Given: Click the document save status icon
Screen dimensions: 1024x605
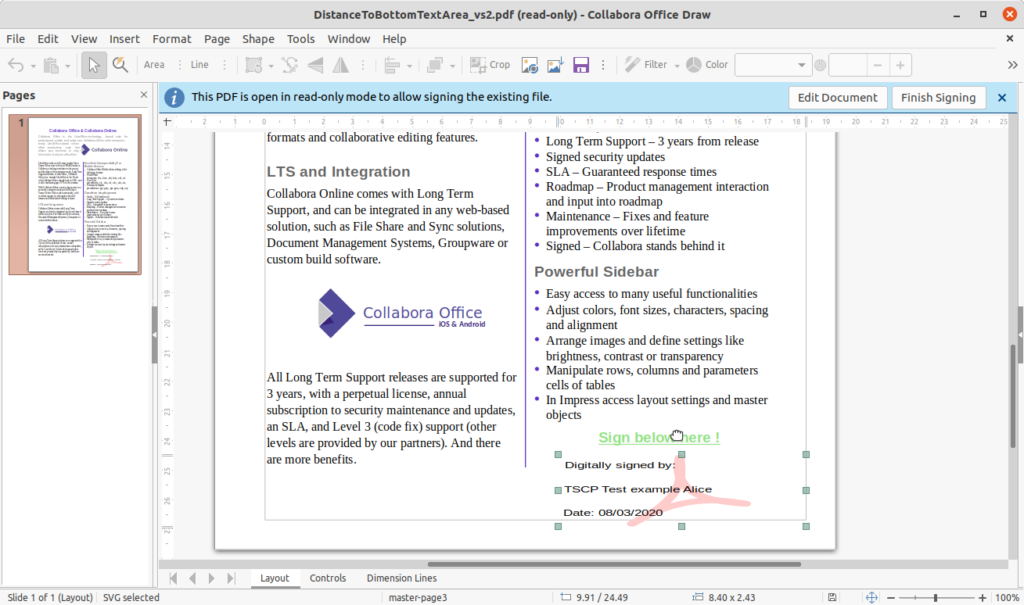Looking at the screenshot, I should coord(831,597).
